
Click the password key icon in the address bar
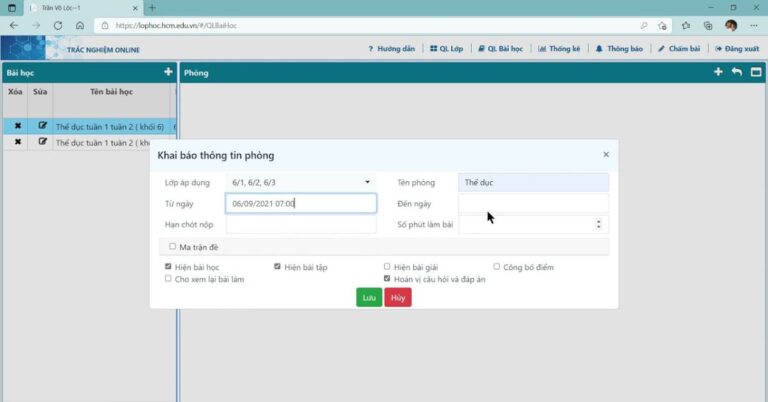[x=644, y=25]
